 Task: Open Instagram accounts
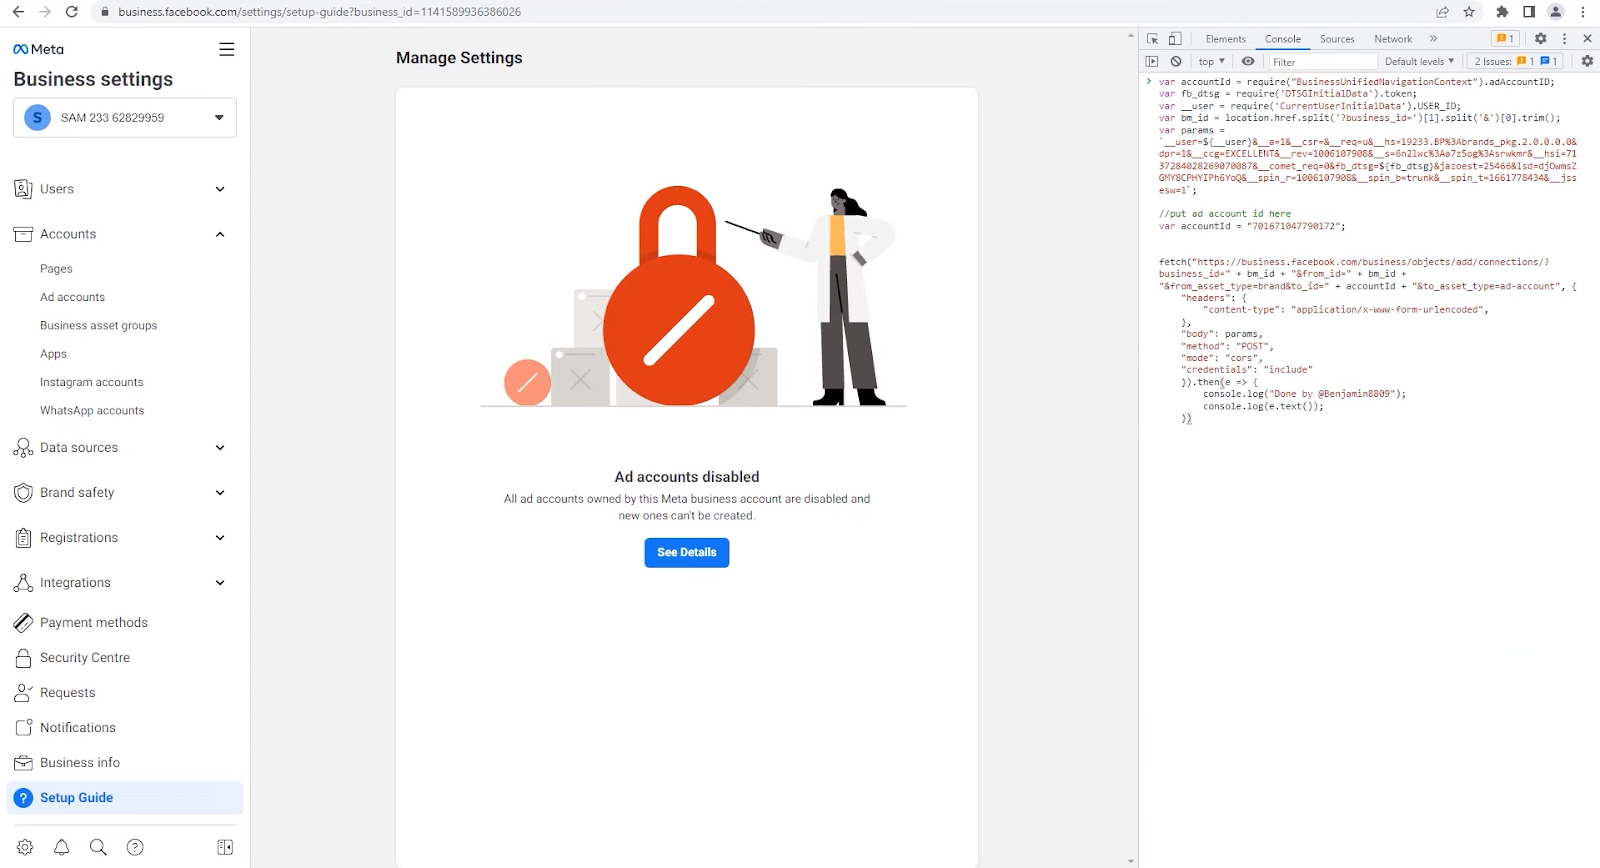[92, 382]
